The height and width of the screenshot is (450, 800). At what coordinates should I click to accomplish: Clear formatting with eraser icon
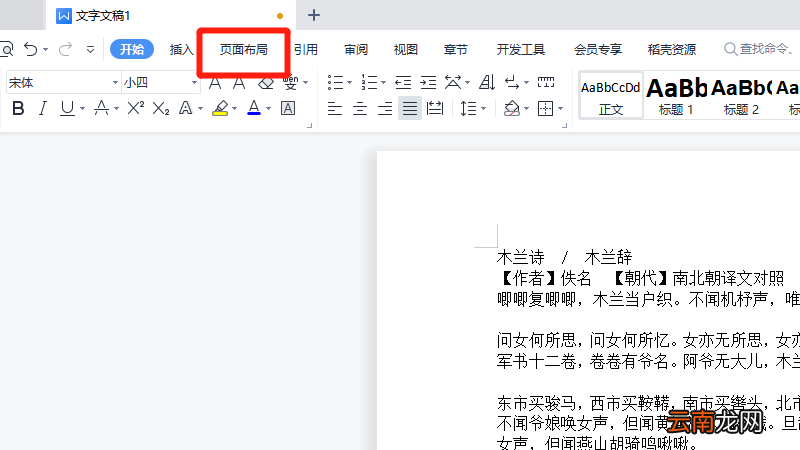click(x=266, y=83)
